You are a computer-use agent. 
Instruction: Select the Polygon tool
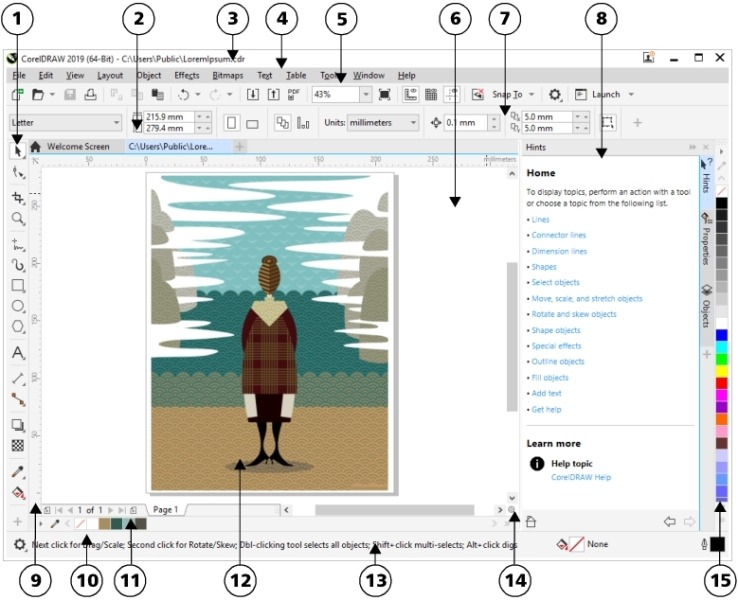(x=18, y=327)
